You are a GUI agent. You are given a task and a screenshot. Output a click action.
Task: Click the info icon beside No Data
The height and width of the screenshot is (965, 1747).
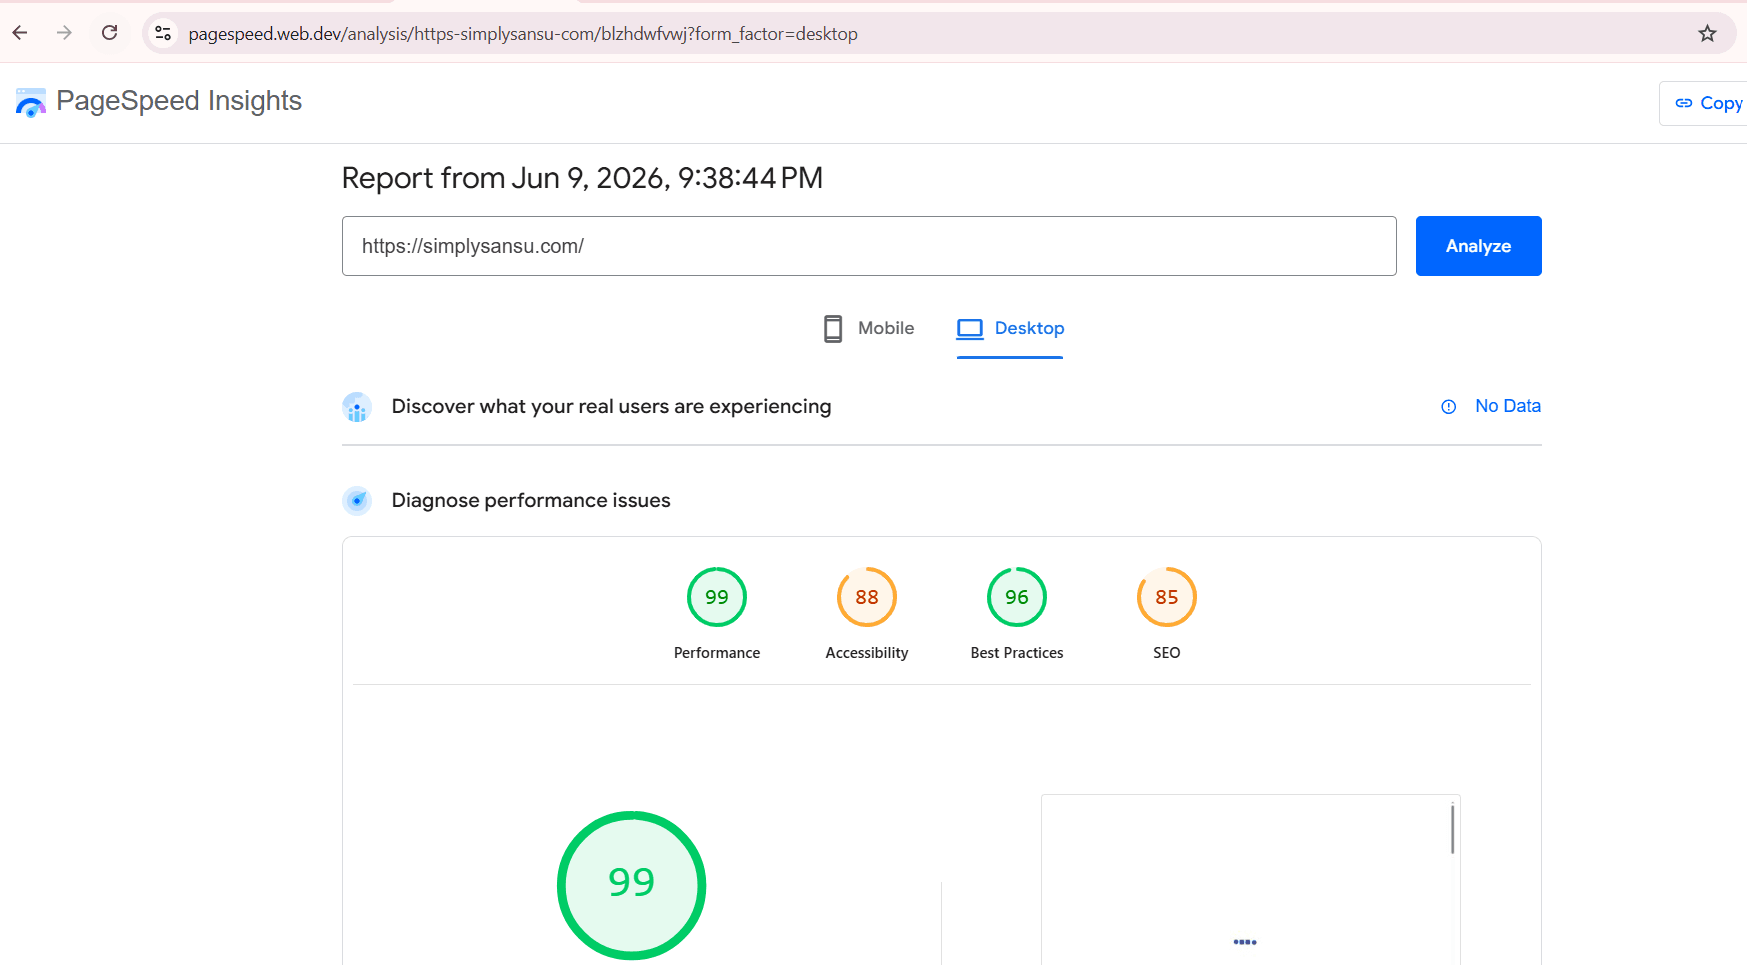[x=1448, y=407]
